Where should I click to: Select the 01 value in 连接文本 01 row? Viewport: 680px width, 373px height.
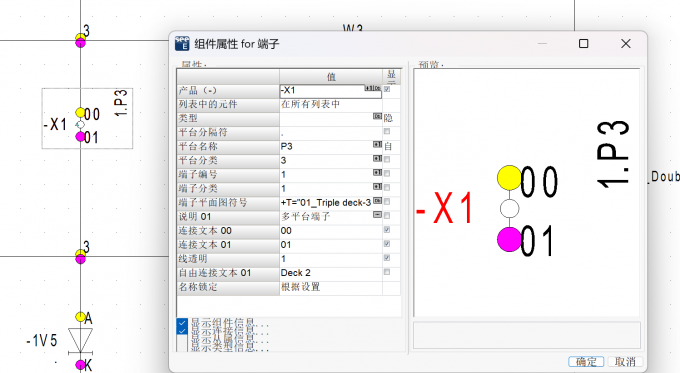(x=331, y=245)
